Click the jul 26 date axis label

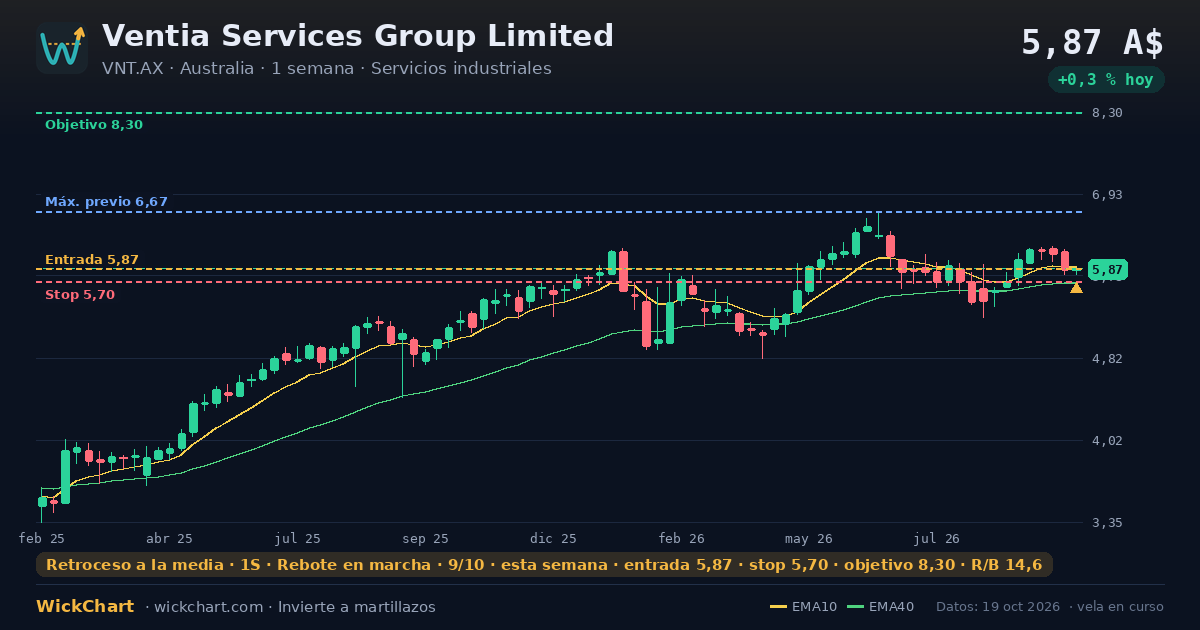pyautogui.click(x=938, y=539)
